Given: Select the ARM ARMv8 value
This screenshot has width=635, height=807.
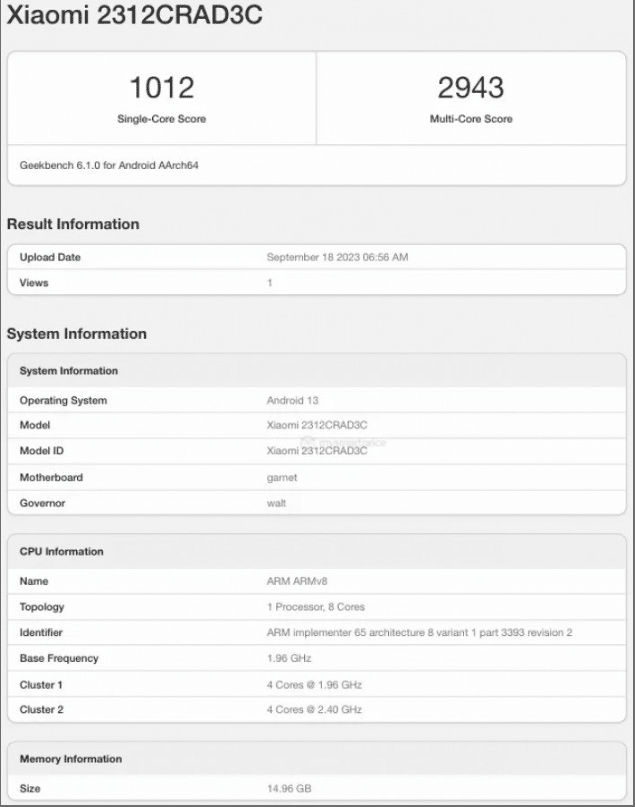Looking at the screenshot, I should (297, 582).
